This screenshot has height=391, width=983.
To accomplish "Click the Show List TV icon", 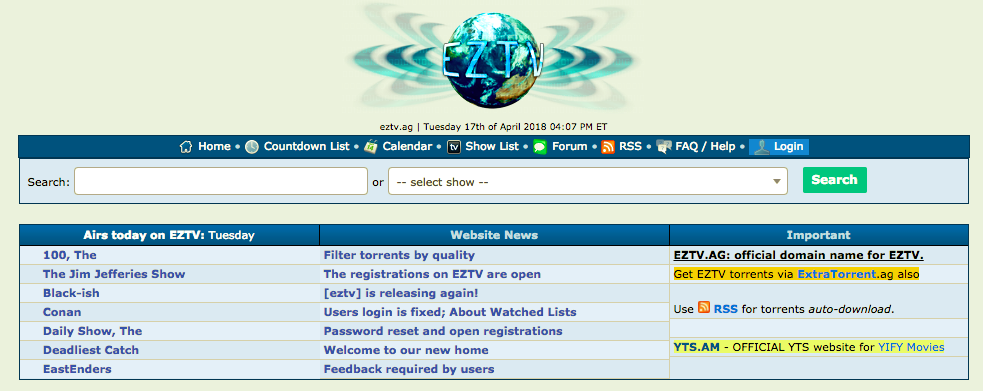I will tap(454, 147).
